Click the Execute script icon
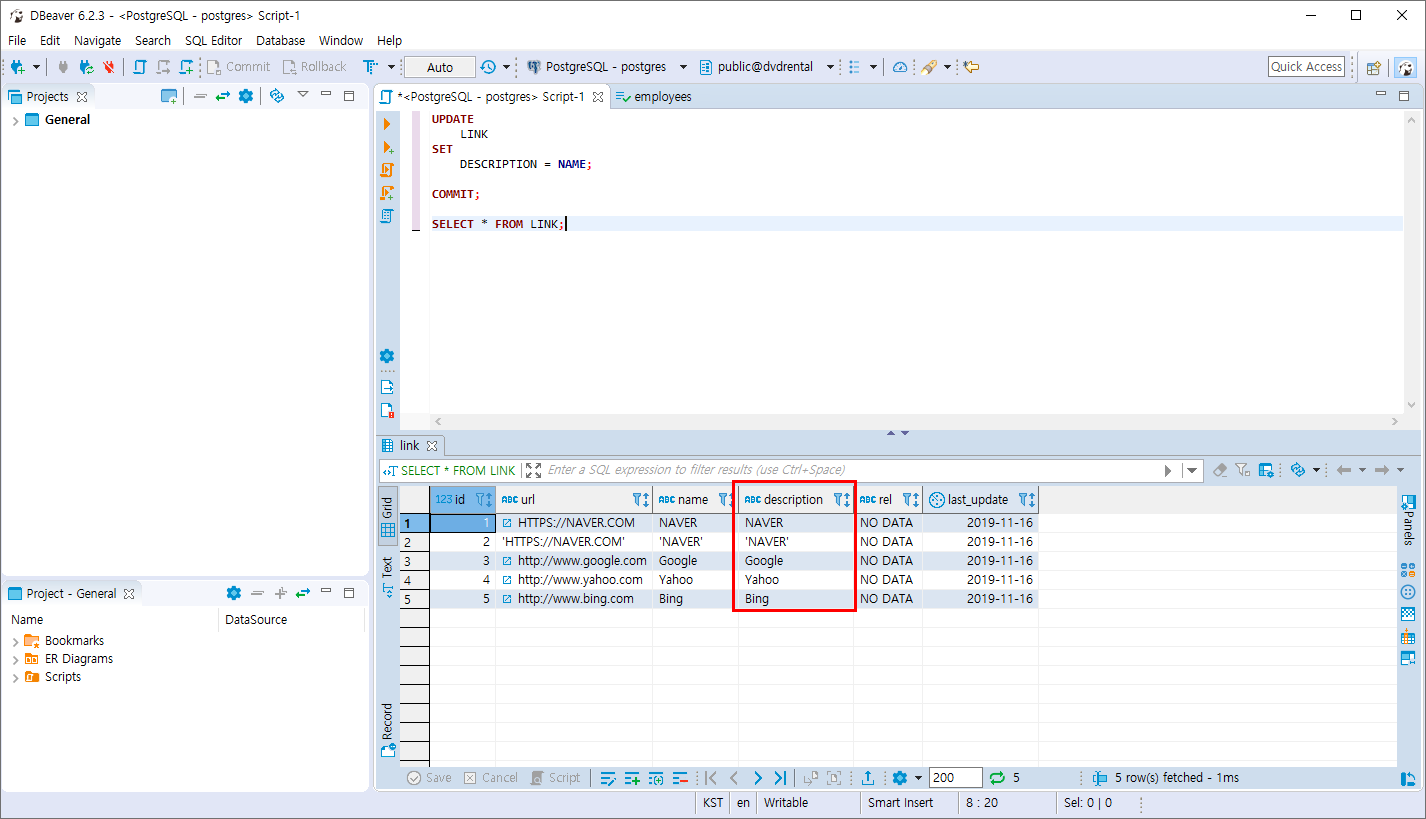The width and height of the screenshot is (1426, 819). click(388, 170)
